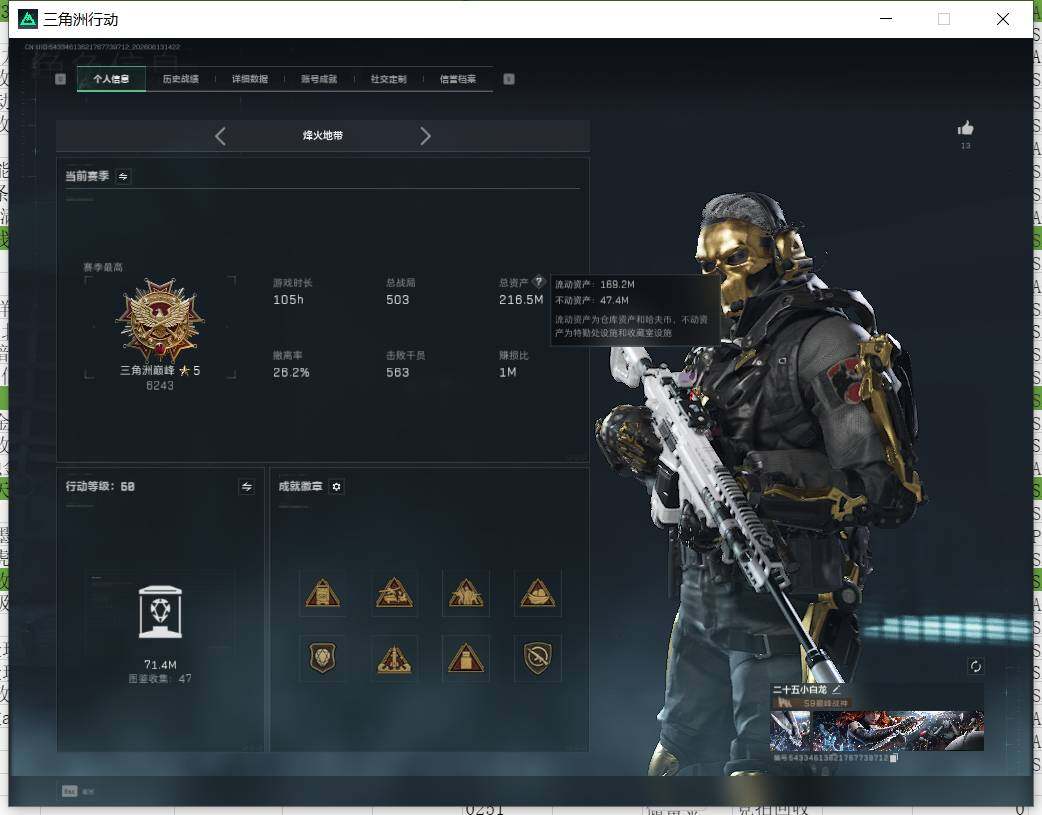Open the 个人信息 tab

coord(111,79)
